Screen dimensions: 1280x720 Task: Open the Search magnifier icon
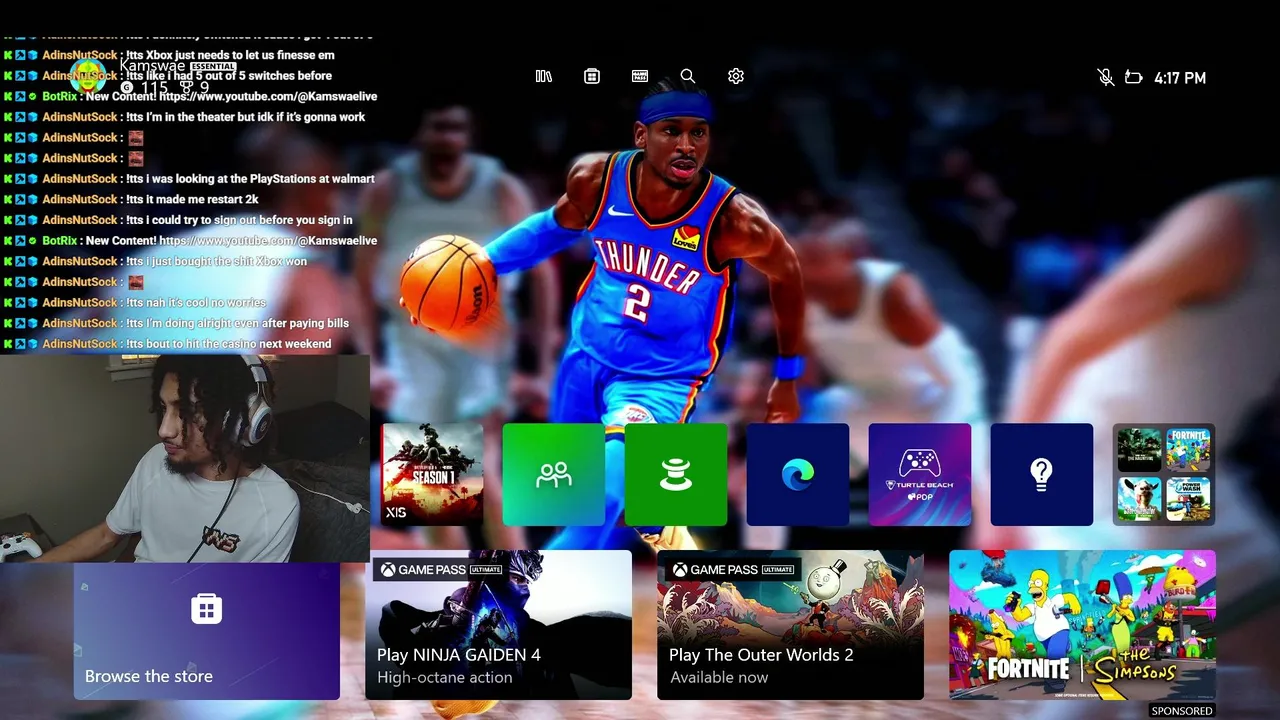[688, 76]
